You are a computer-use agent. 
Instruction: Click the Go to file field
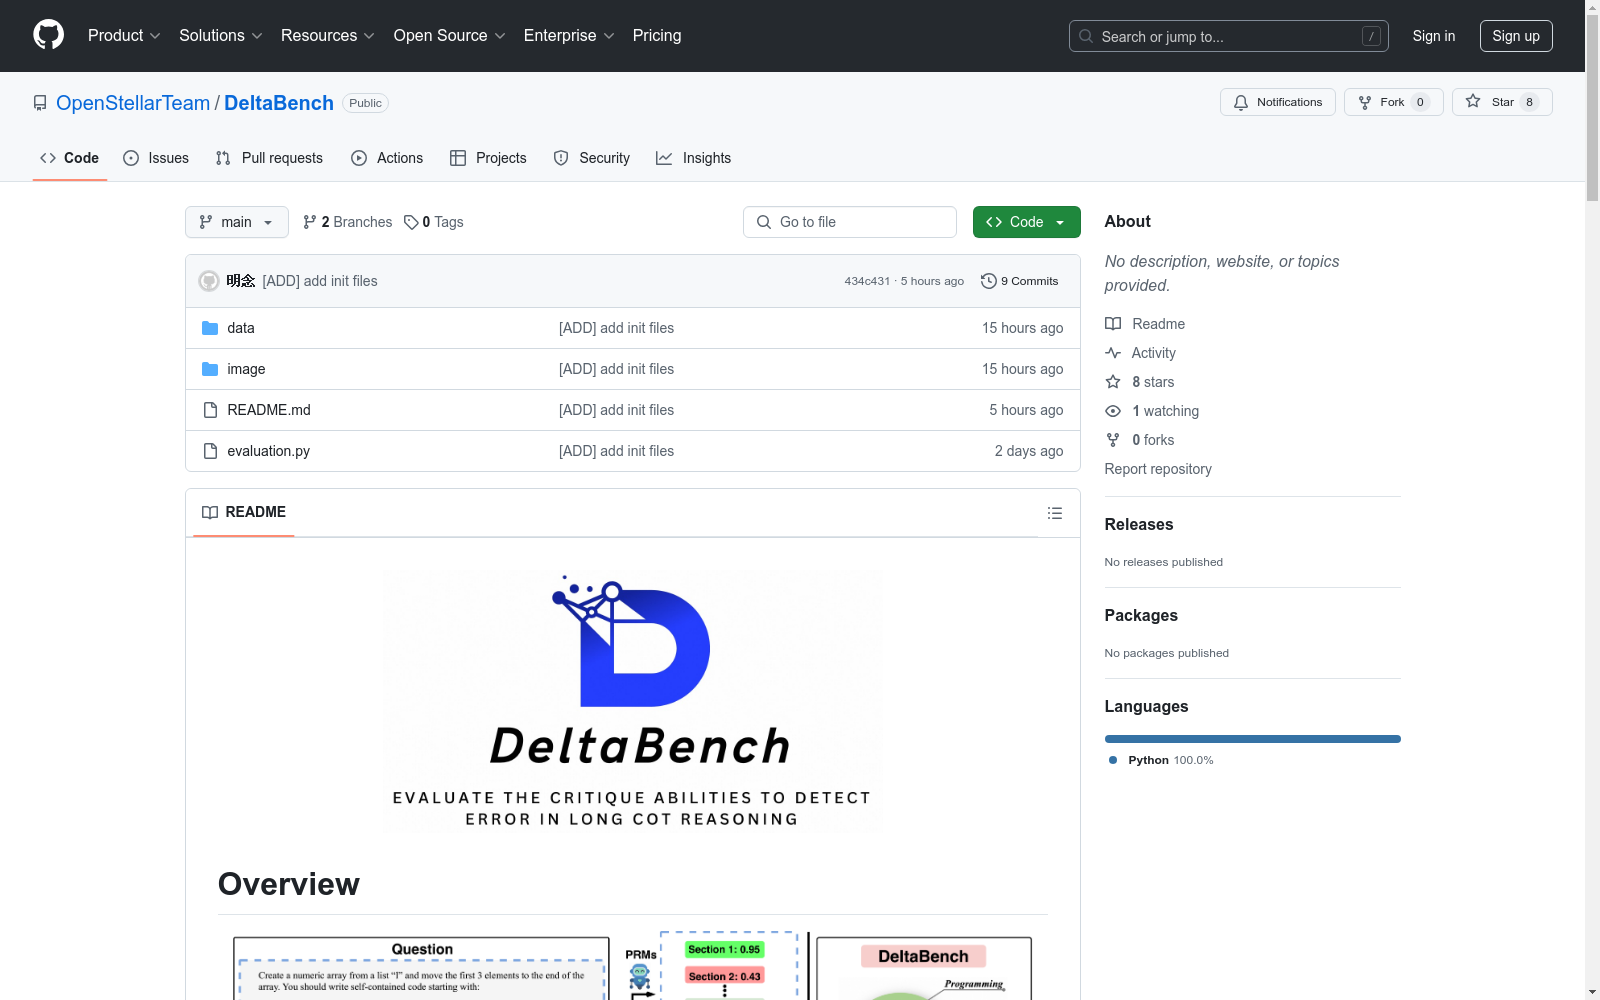[850, 222]
